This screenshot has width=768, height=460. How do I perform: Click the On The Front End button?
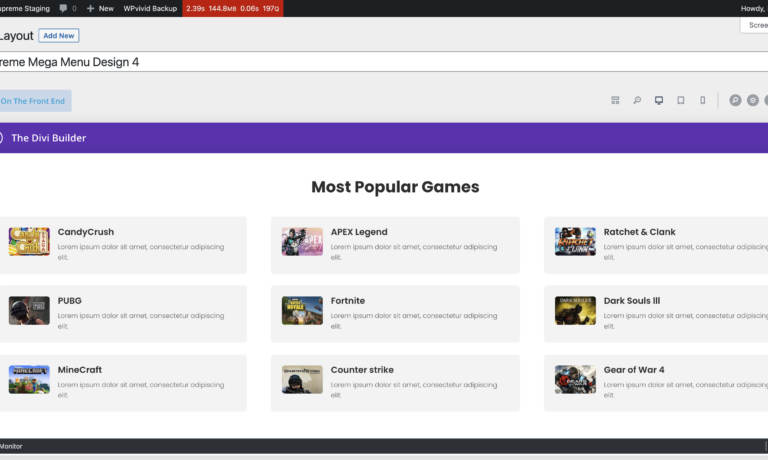(35, 101)
